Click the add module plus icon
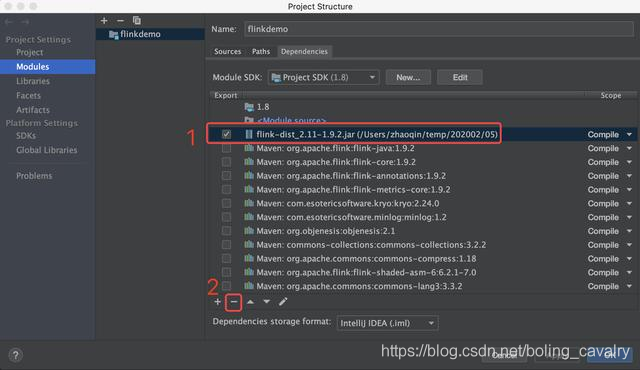Screen dimensions: 640x370 tap(104, 20)
